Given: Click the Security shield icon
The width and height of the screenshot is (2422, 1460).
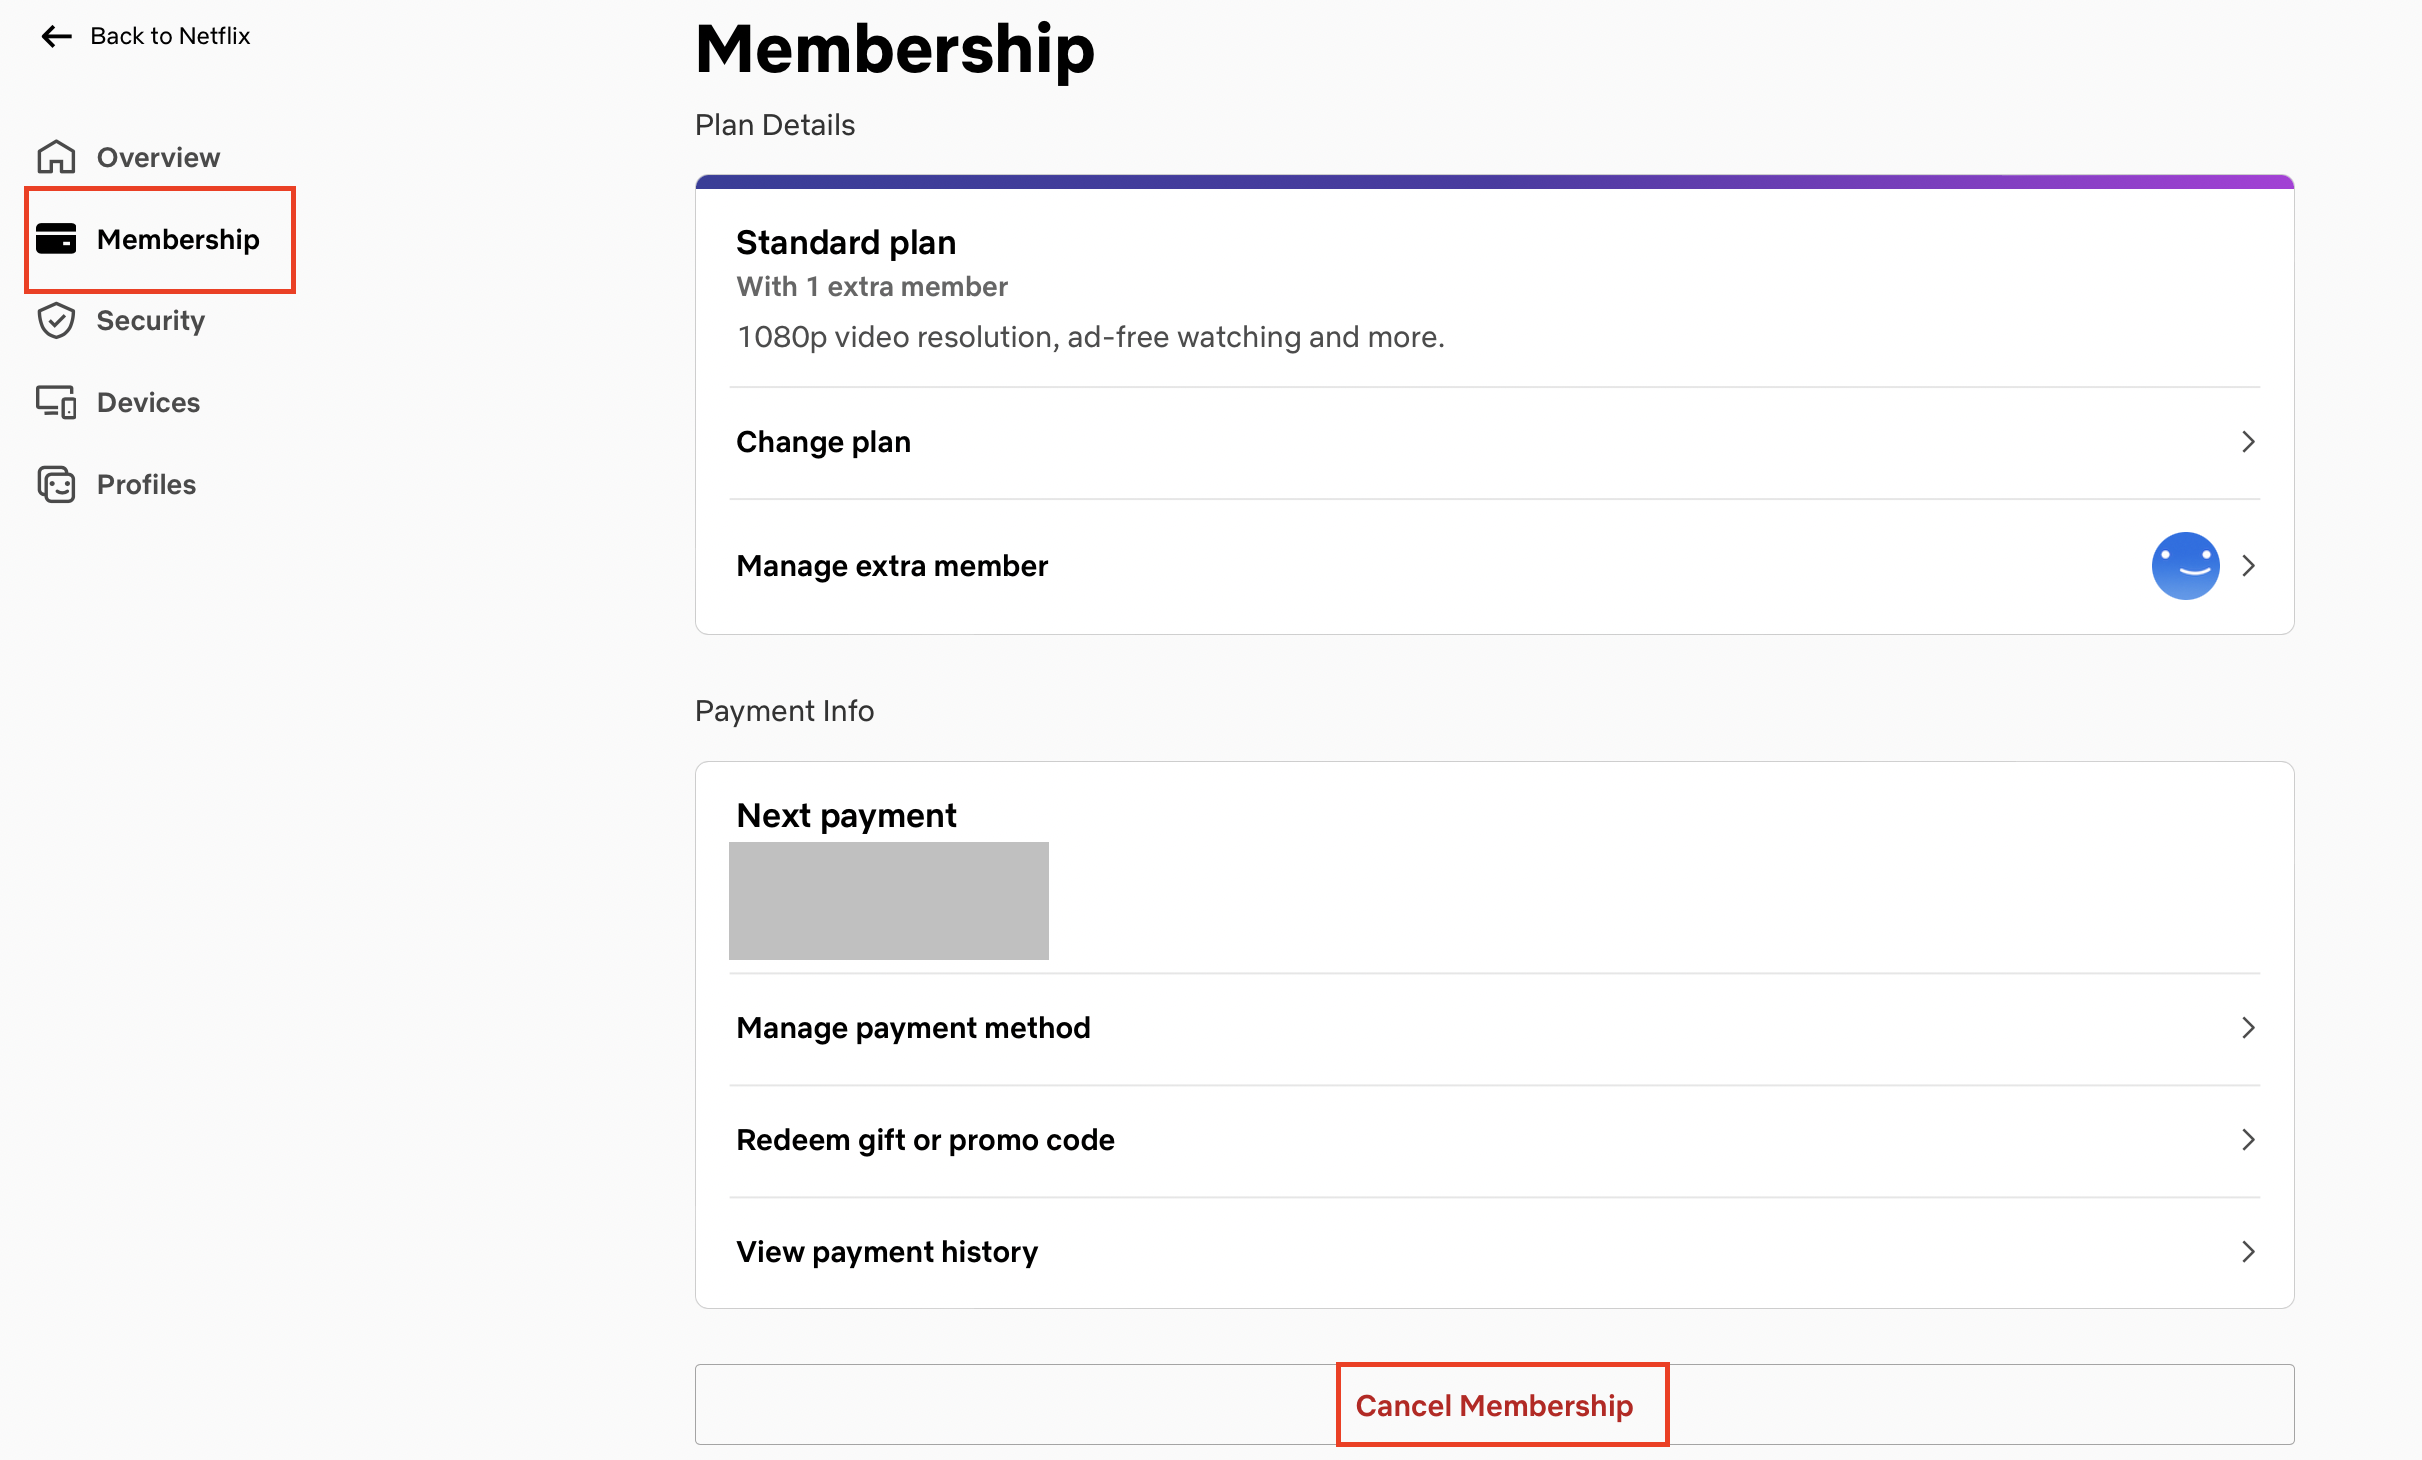Looking at the screenshot, I should (56, 321).
